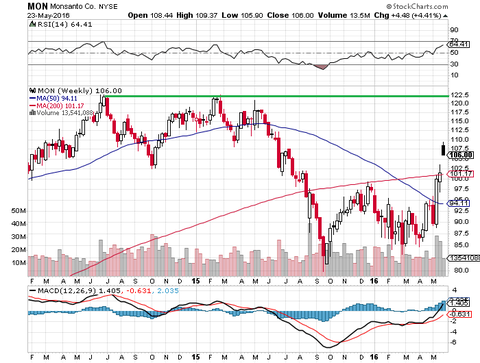Click the 13541088 volume tag on right axis
Viewport: 480px width, 363px height.
coord(463,258)
